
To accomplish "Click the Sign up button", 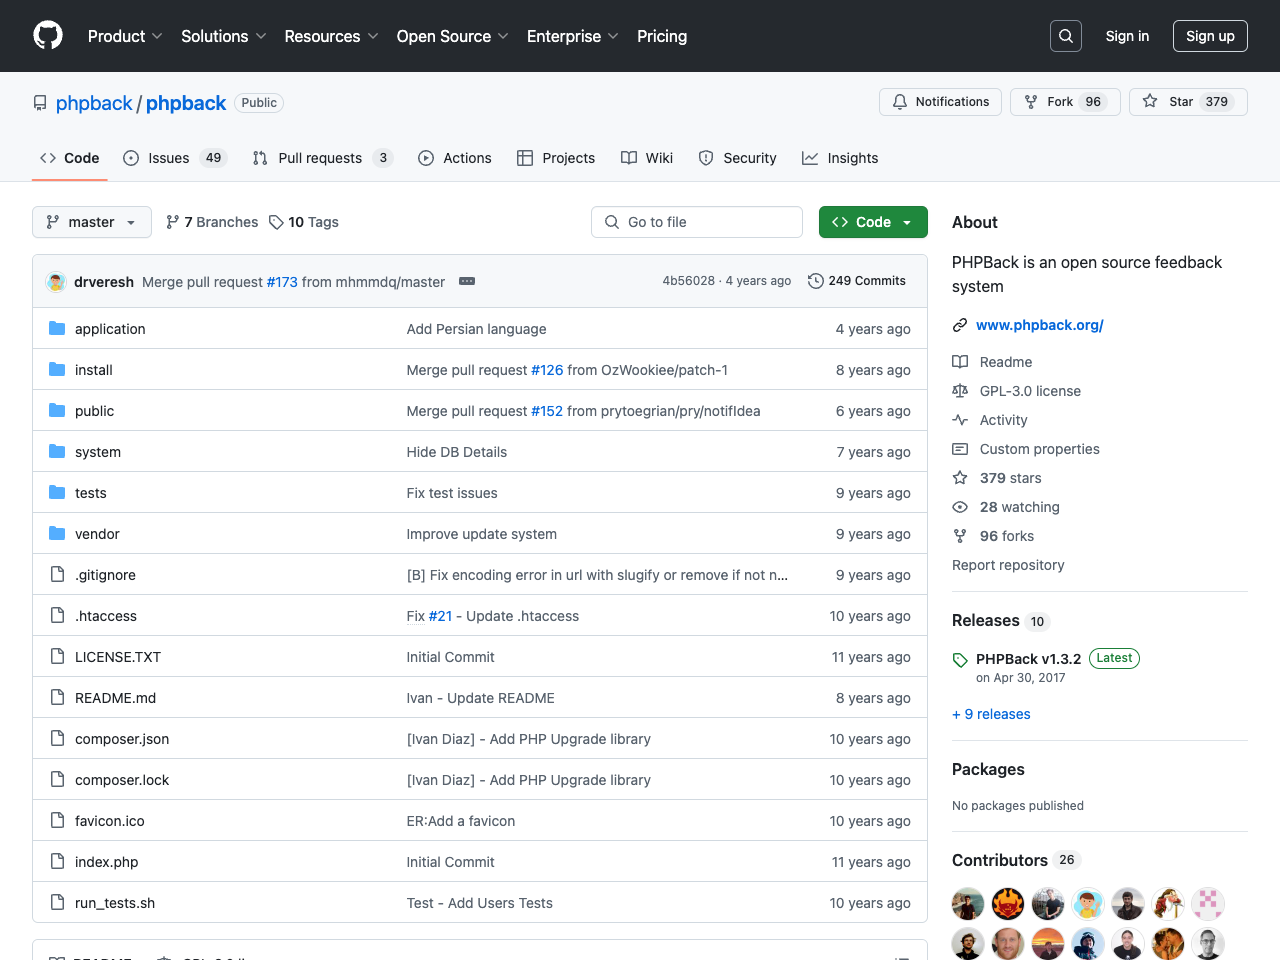I will click(x=1210, y=36).
